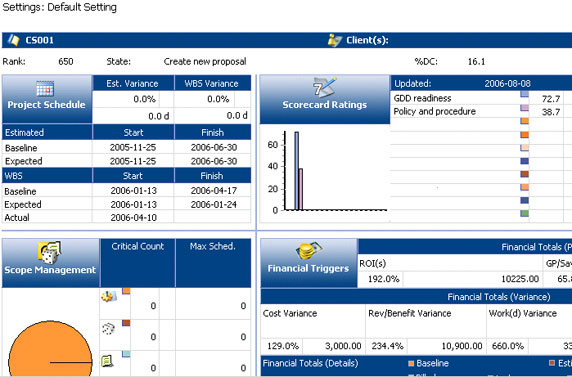Select the Policy and procedure color swatch

pyautogui.click(x=524, y=108)
